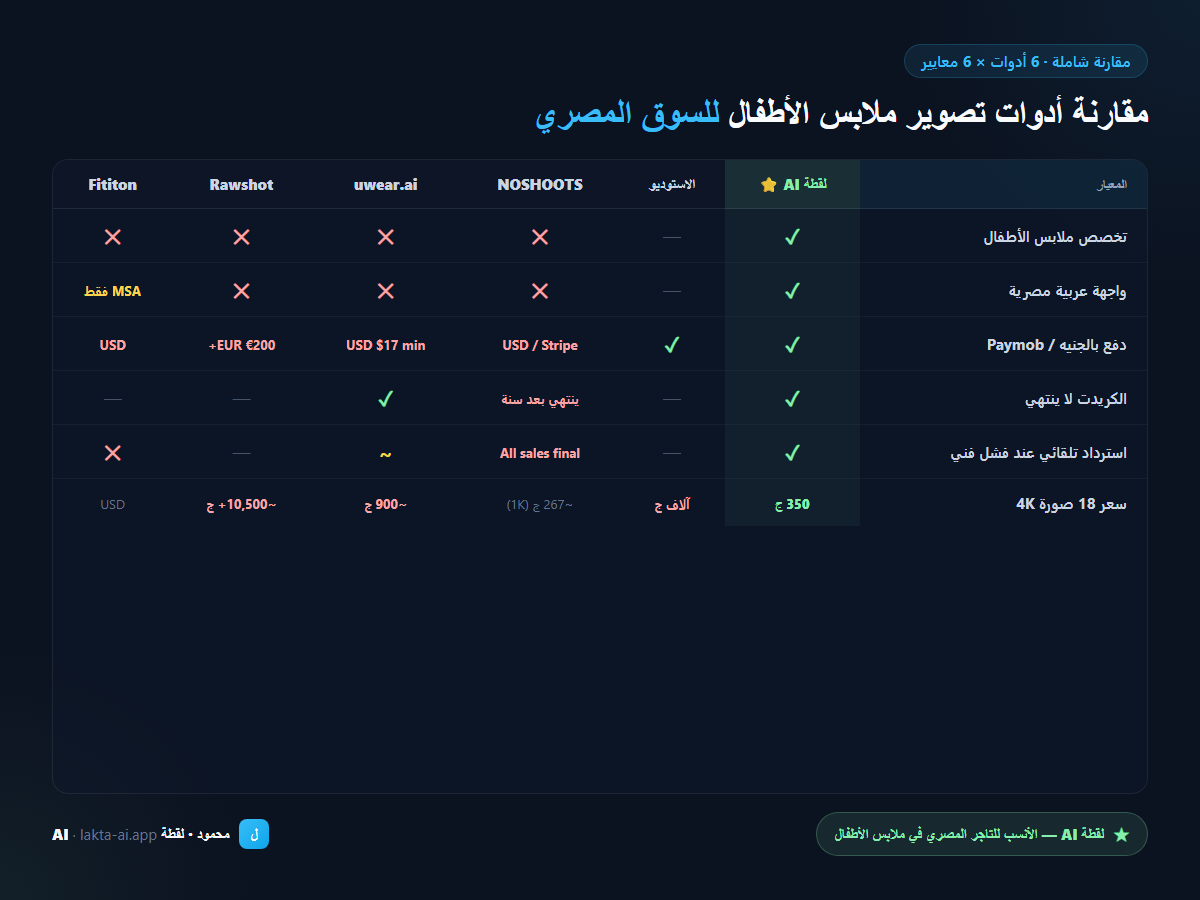Click the تخصص ملابس الأطفال row label

pos(1056,237)
